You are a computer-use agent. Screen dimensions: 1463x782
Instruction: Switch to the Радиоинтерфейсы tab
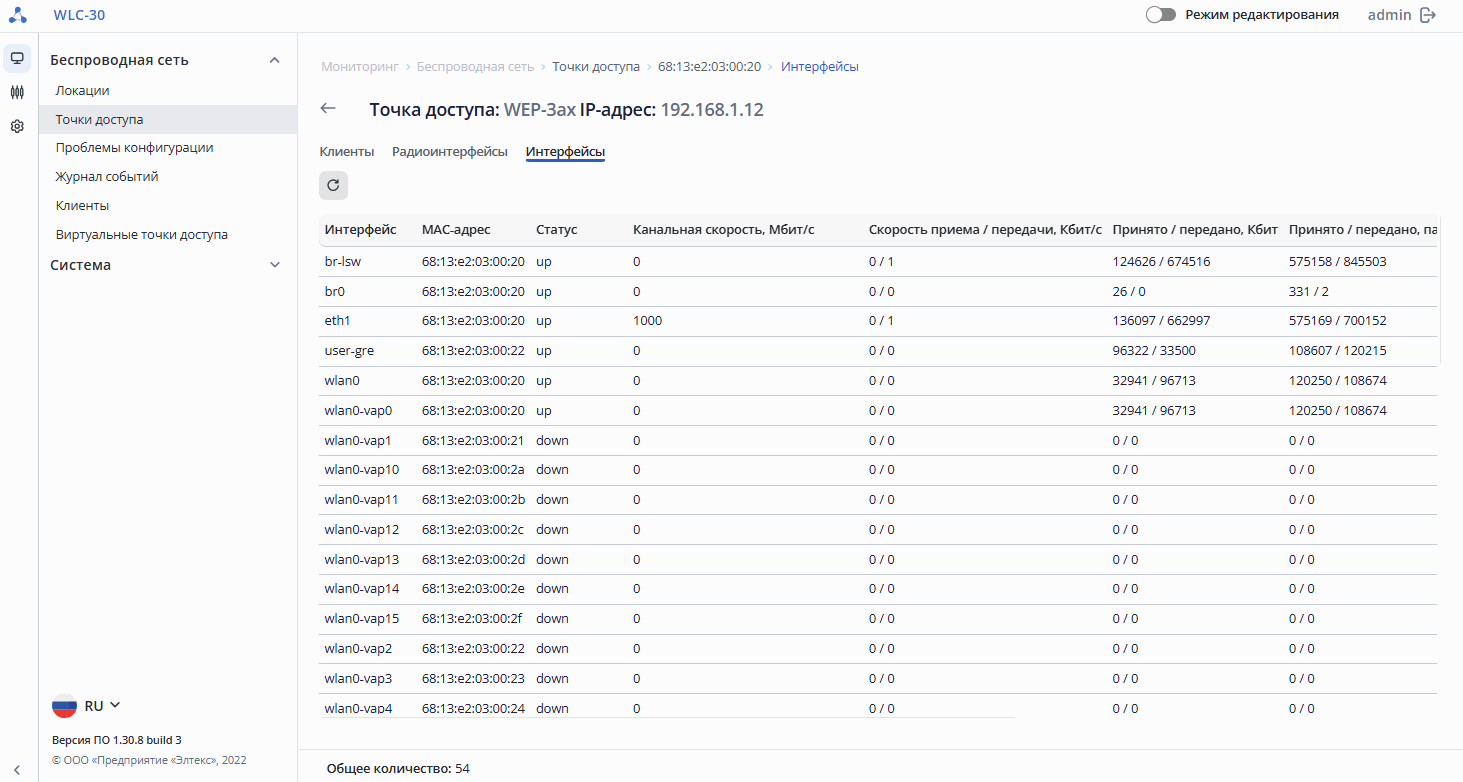coord(449,152)
